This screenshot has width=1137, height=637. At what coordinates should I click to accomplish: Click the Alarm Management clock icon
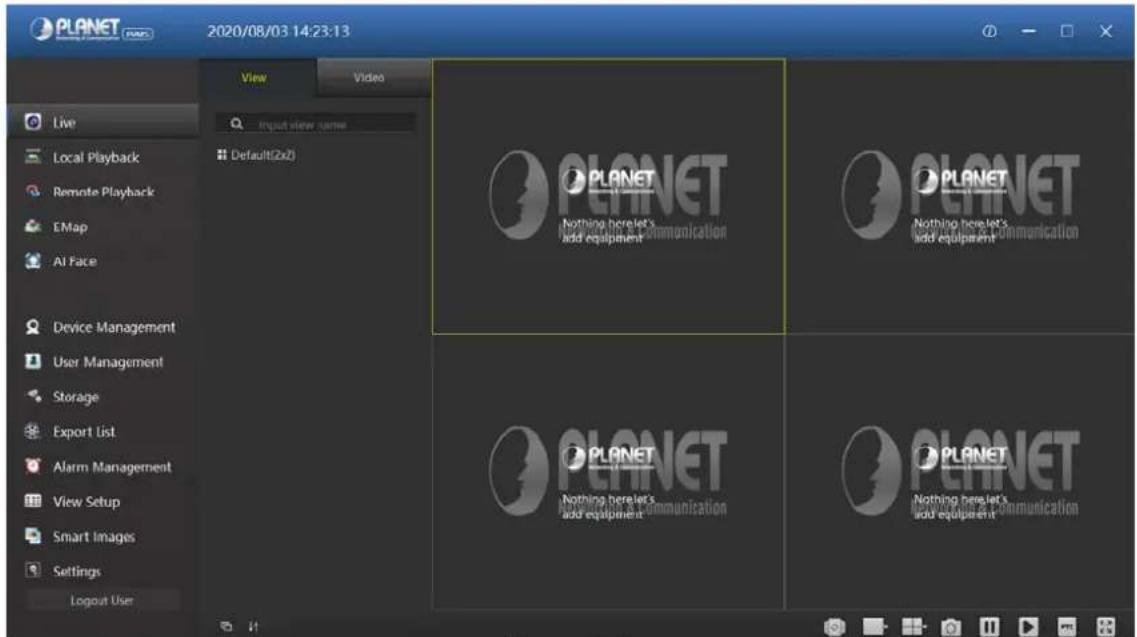tap(33, 466)
